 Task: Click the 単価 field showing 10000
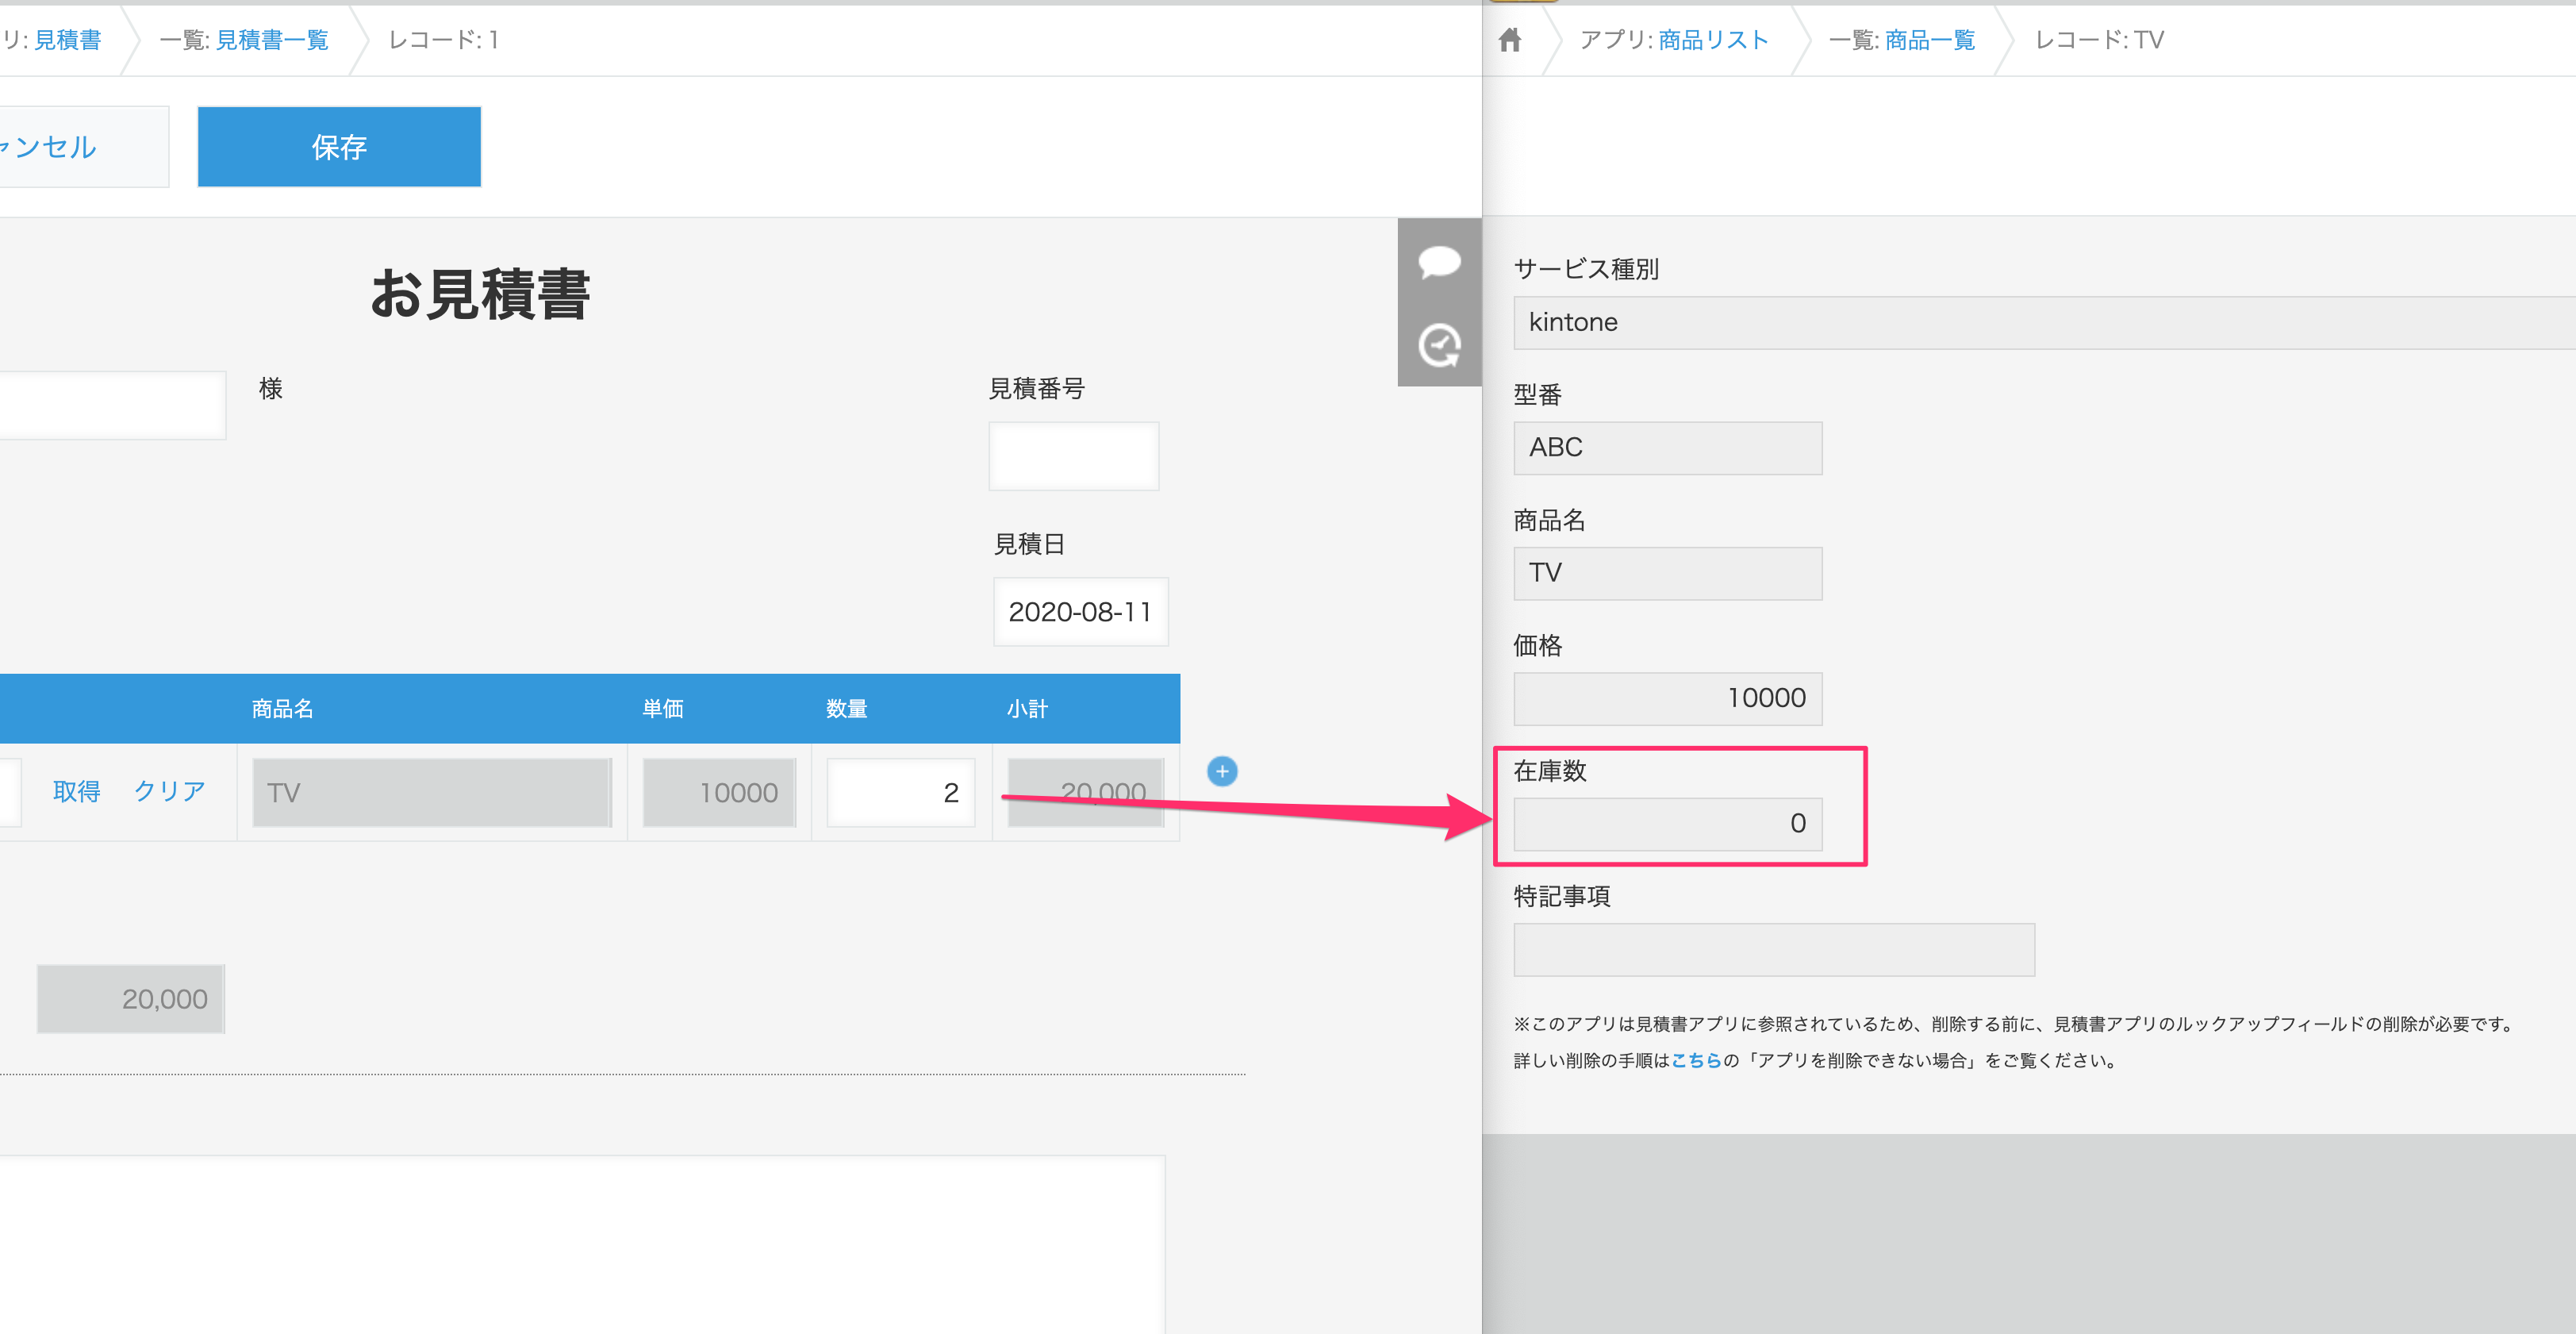click(719, 792)
